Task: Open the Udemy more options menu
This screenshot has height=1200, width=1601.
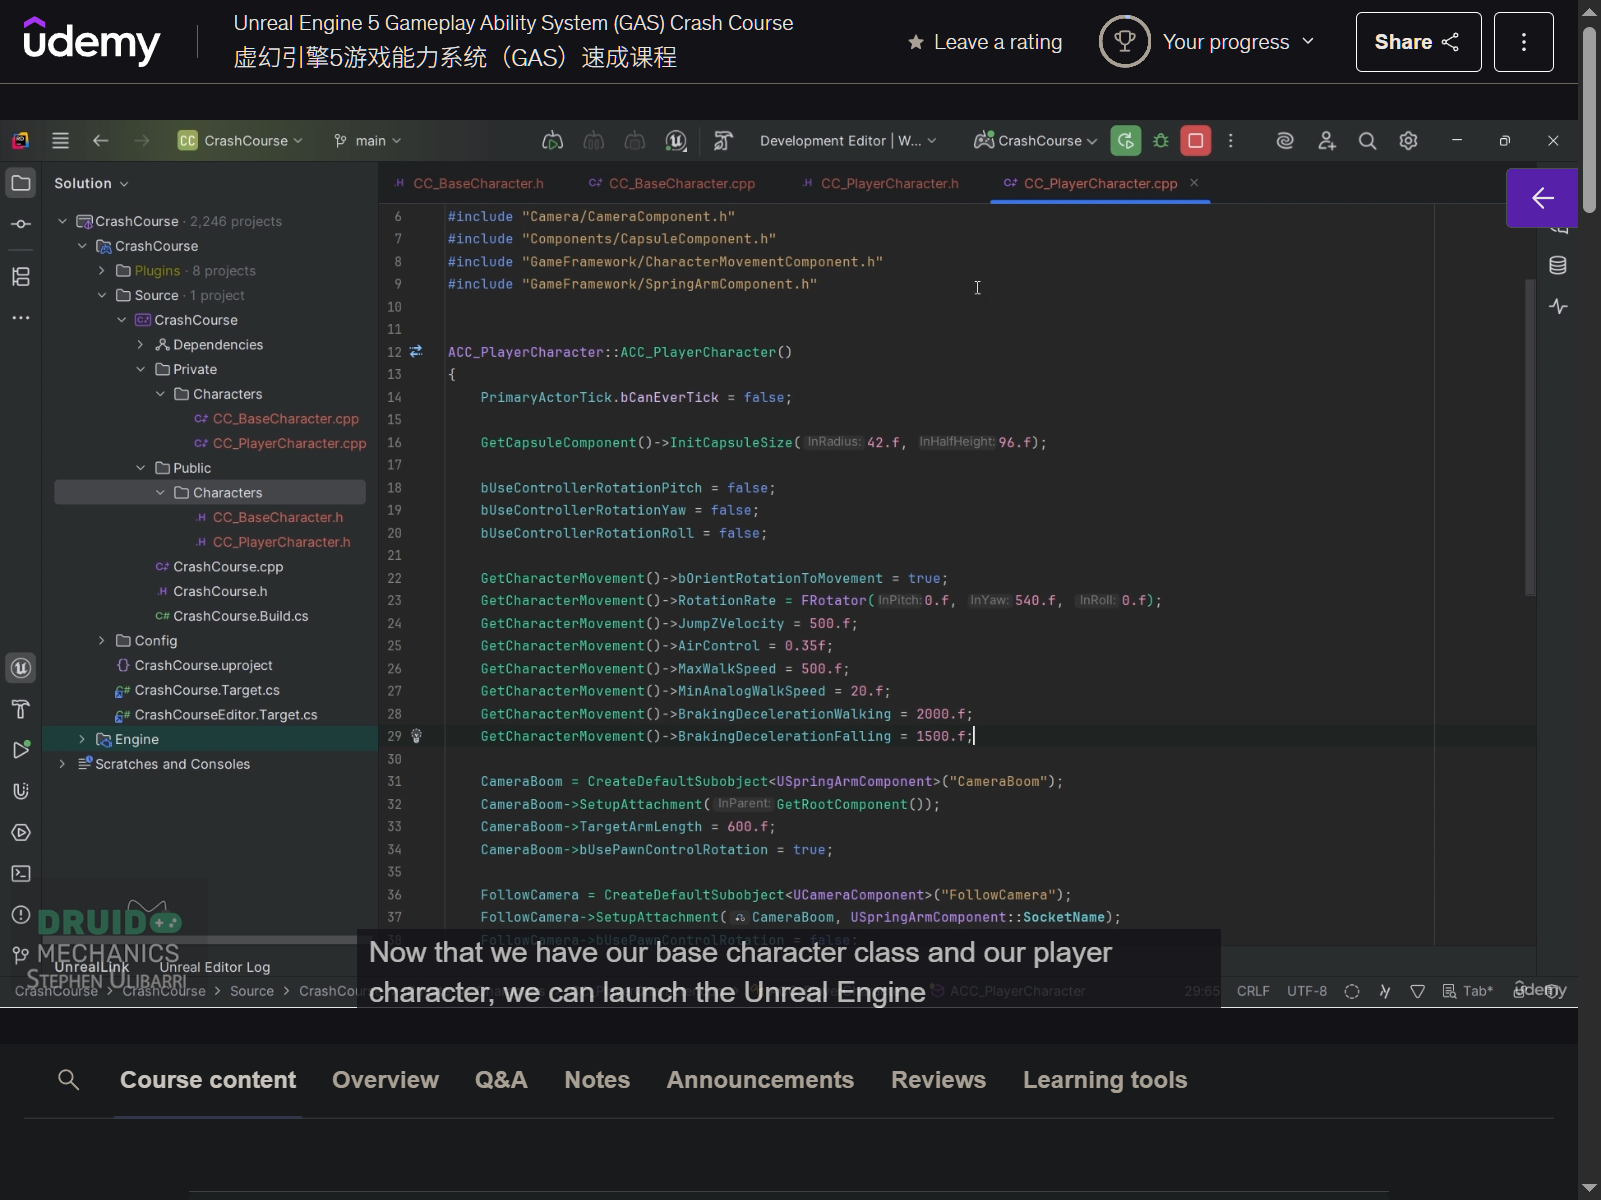Action: 1524,42
